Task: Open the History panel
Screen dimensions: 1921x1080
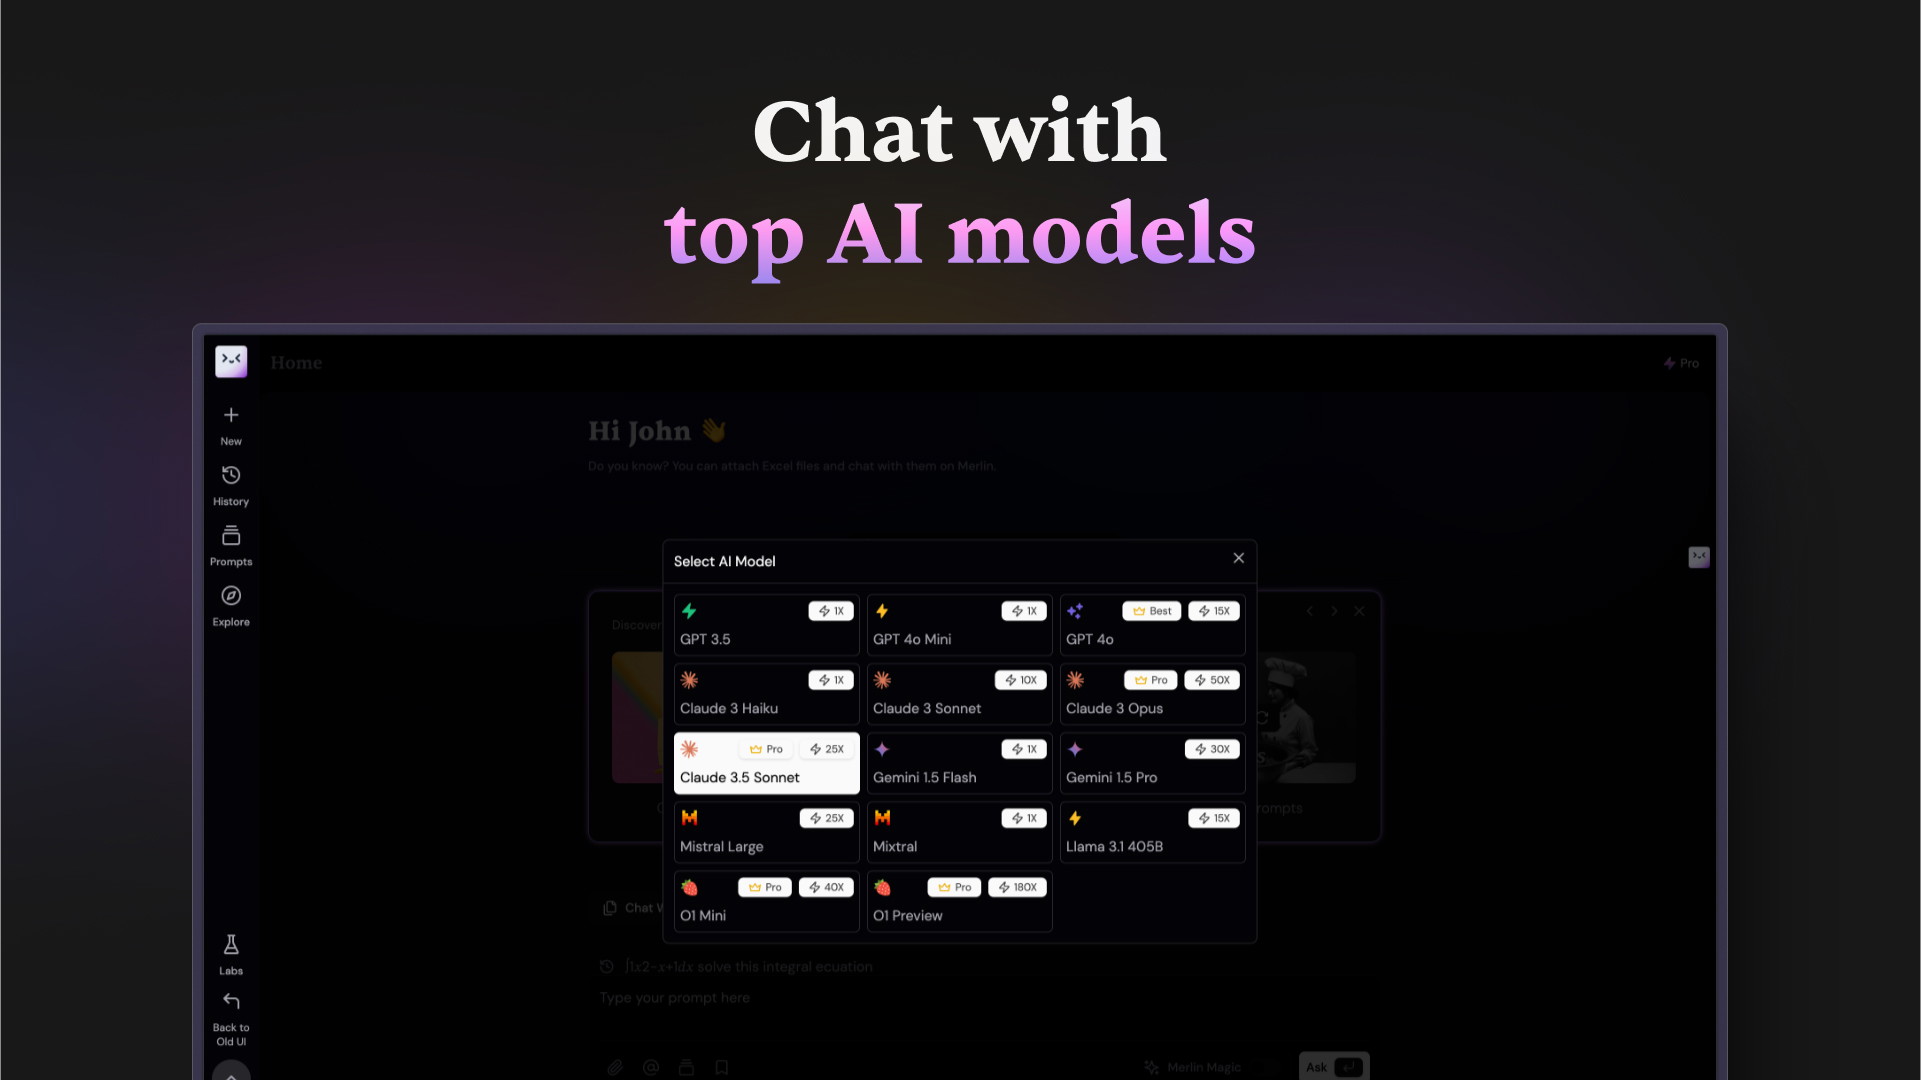Action: click(x=231, y=484)
